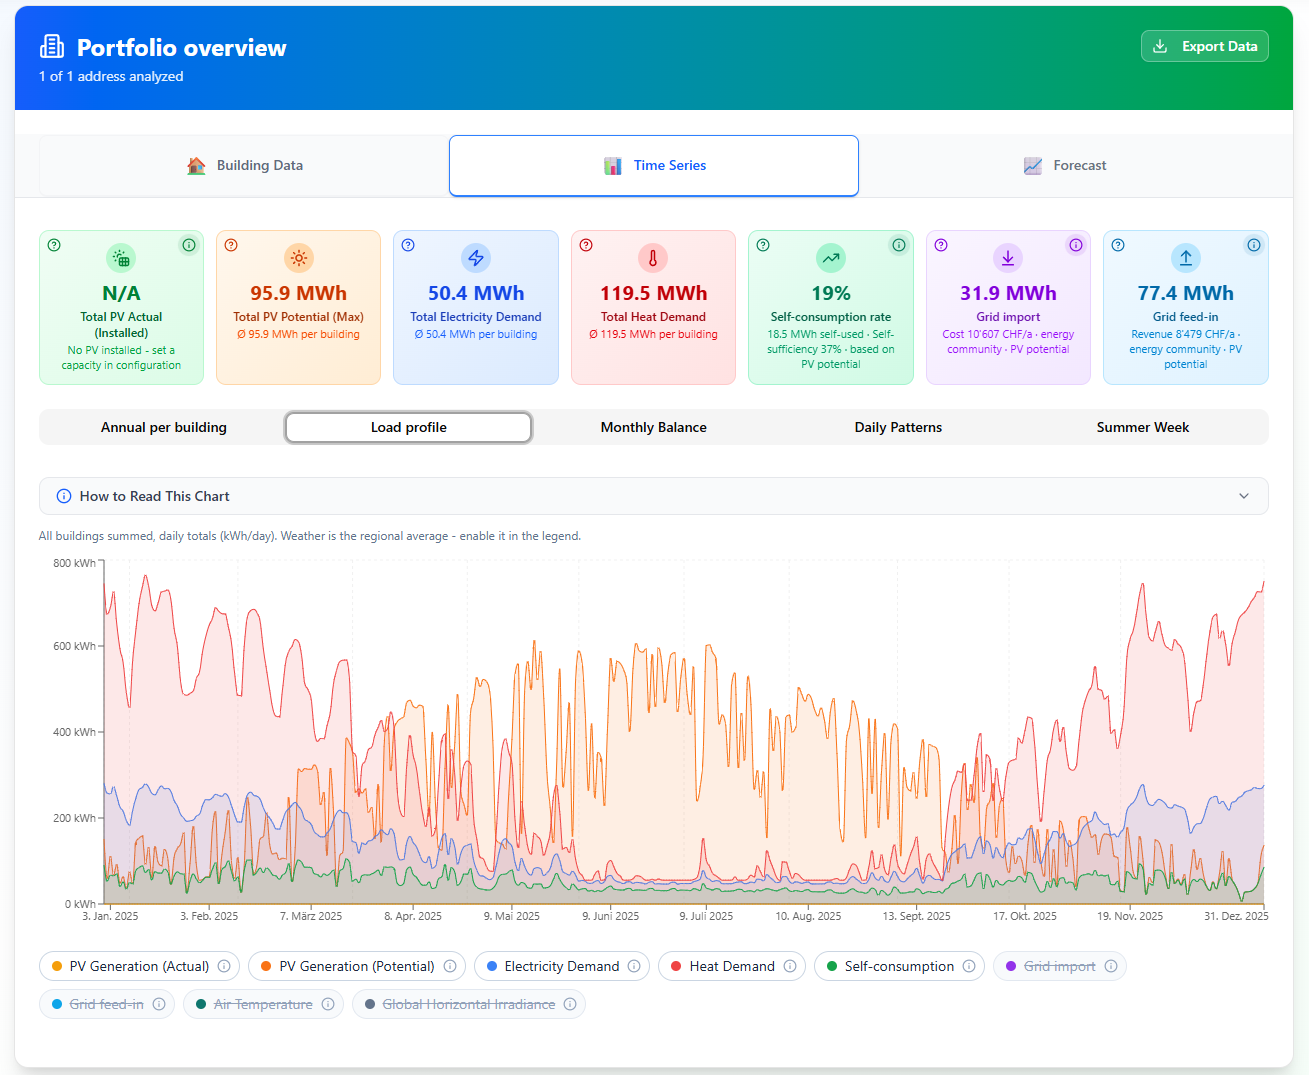This screenshot has height=1075, width=1309.
Task: Enable Air Temperature series in legend
Action: [x=263, y=1004]
